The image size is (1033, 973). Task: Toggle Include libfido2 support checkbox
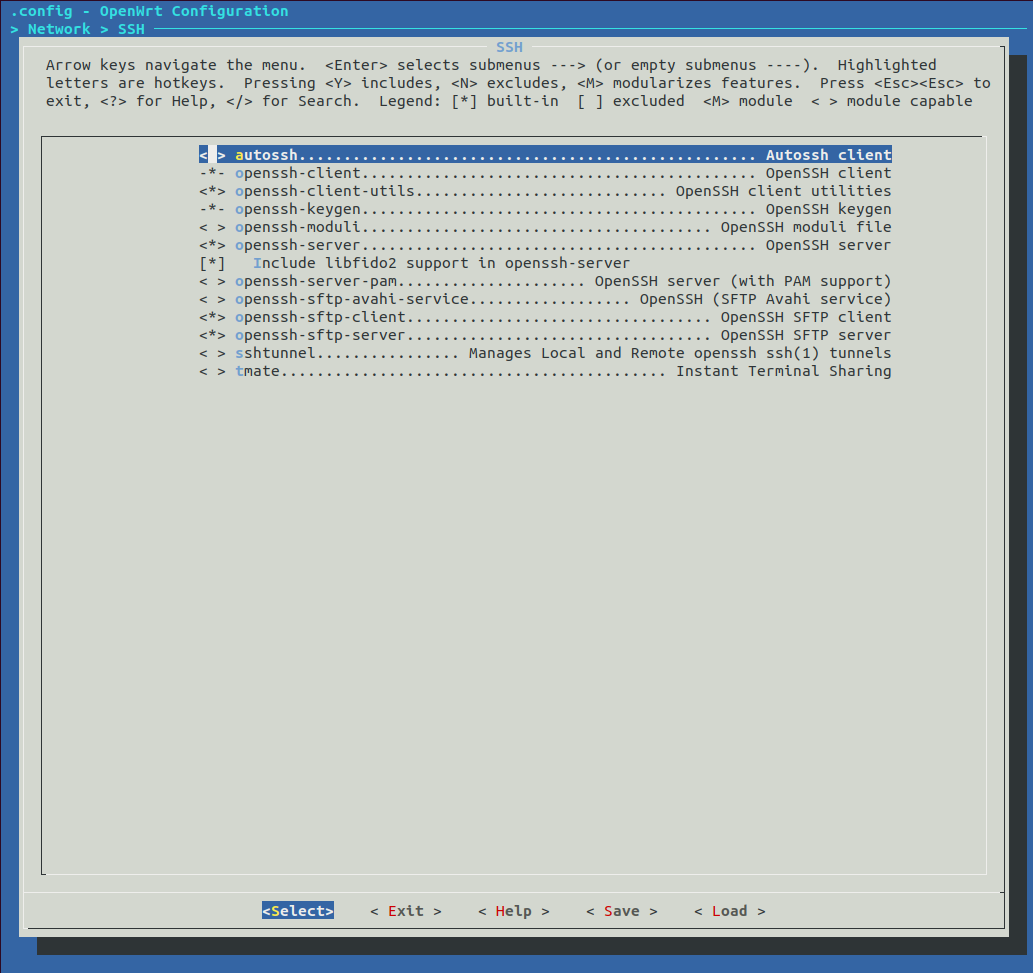[212, 264]
